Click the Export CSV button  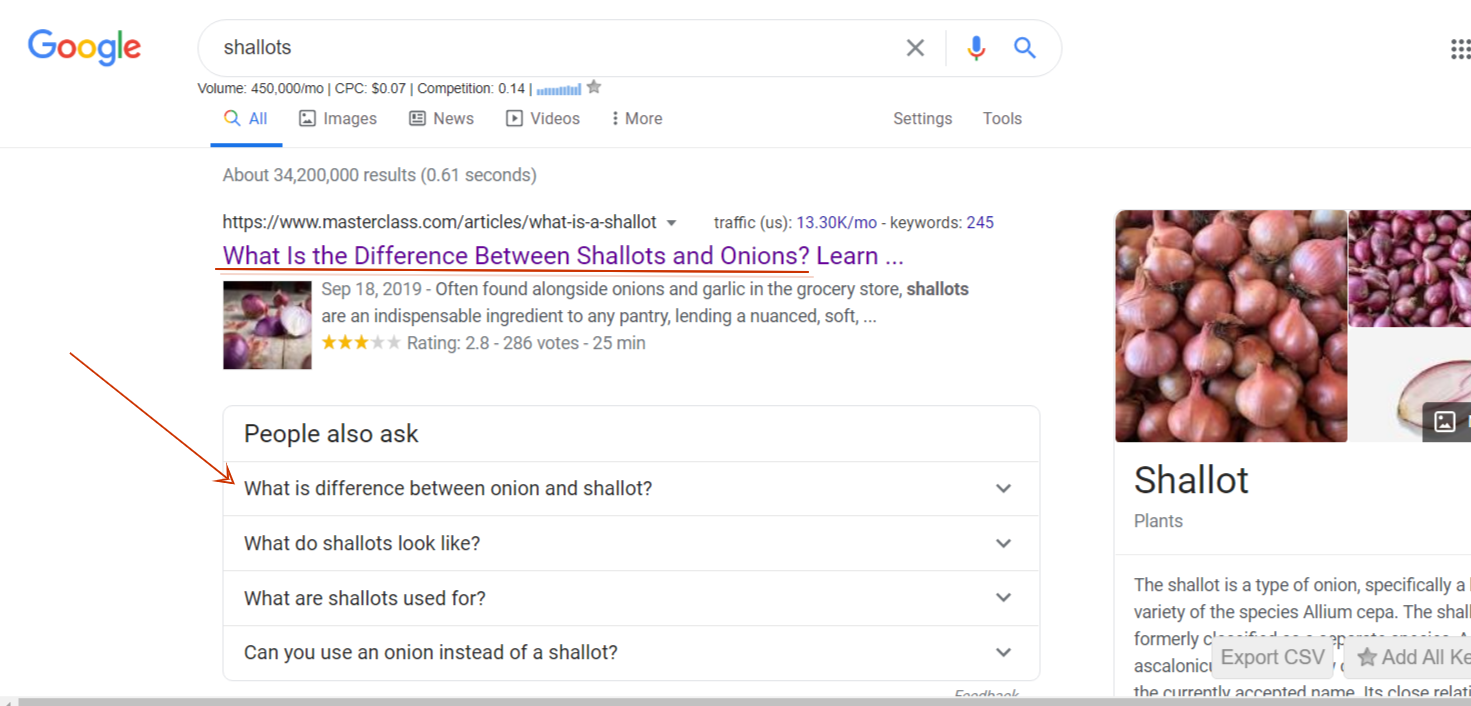1272,658
